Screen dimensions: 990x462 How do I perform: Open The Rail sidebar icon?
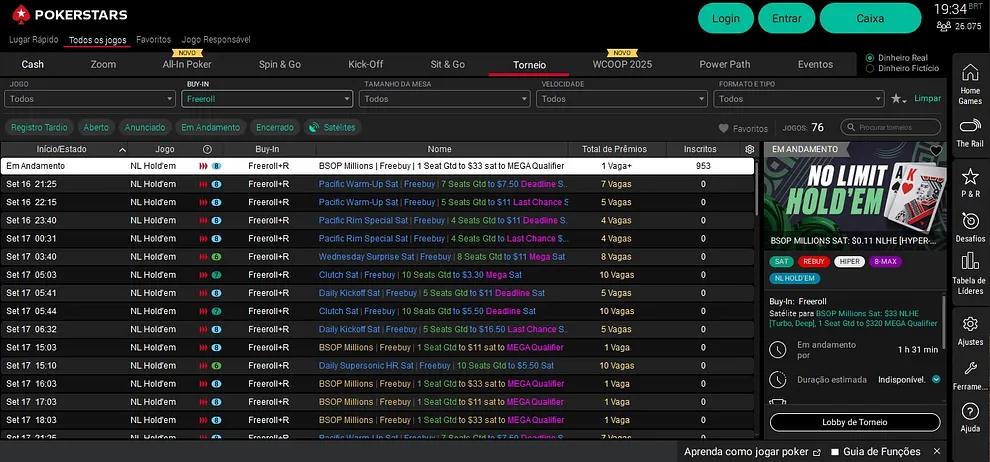coord(970,132)
